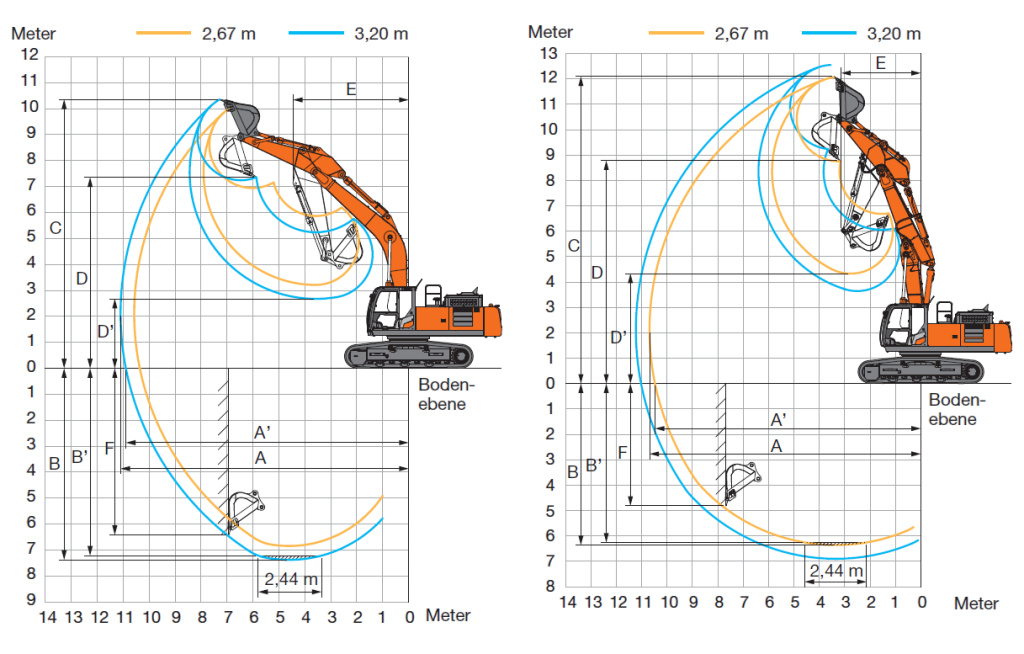
Task: Click dimension label C in the left diagram
Action: click(x=56, y=228)
